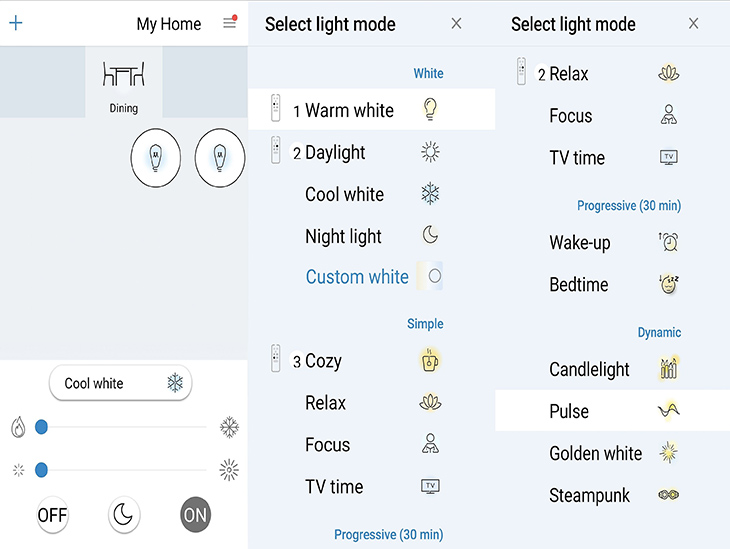Click the Focus person icon in right panel
The image size is (730, 549).
[x=669, y=114]
